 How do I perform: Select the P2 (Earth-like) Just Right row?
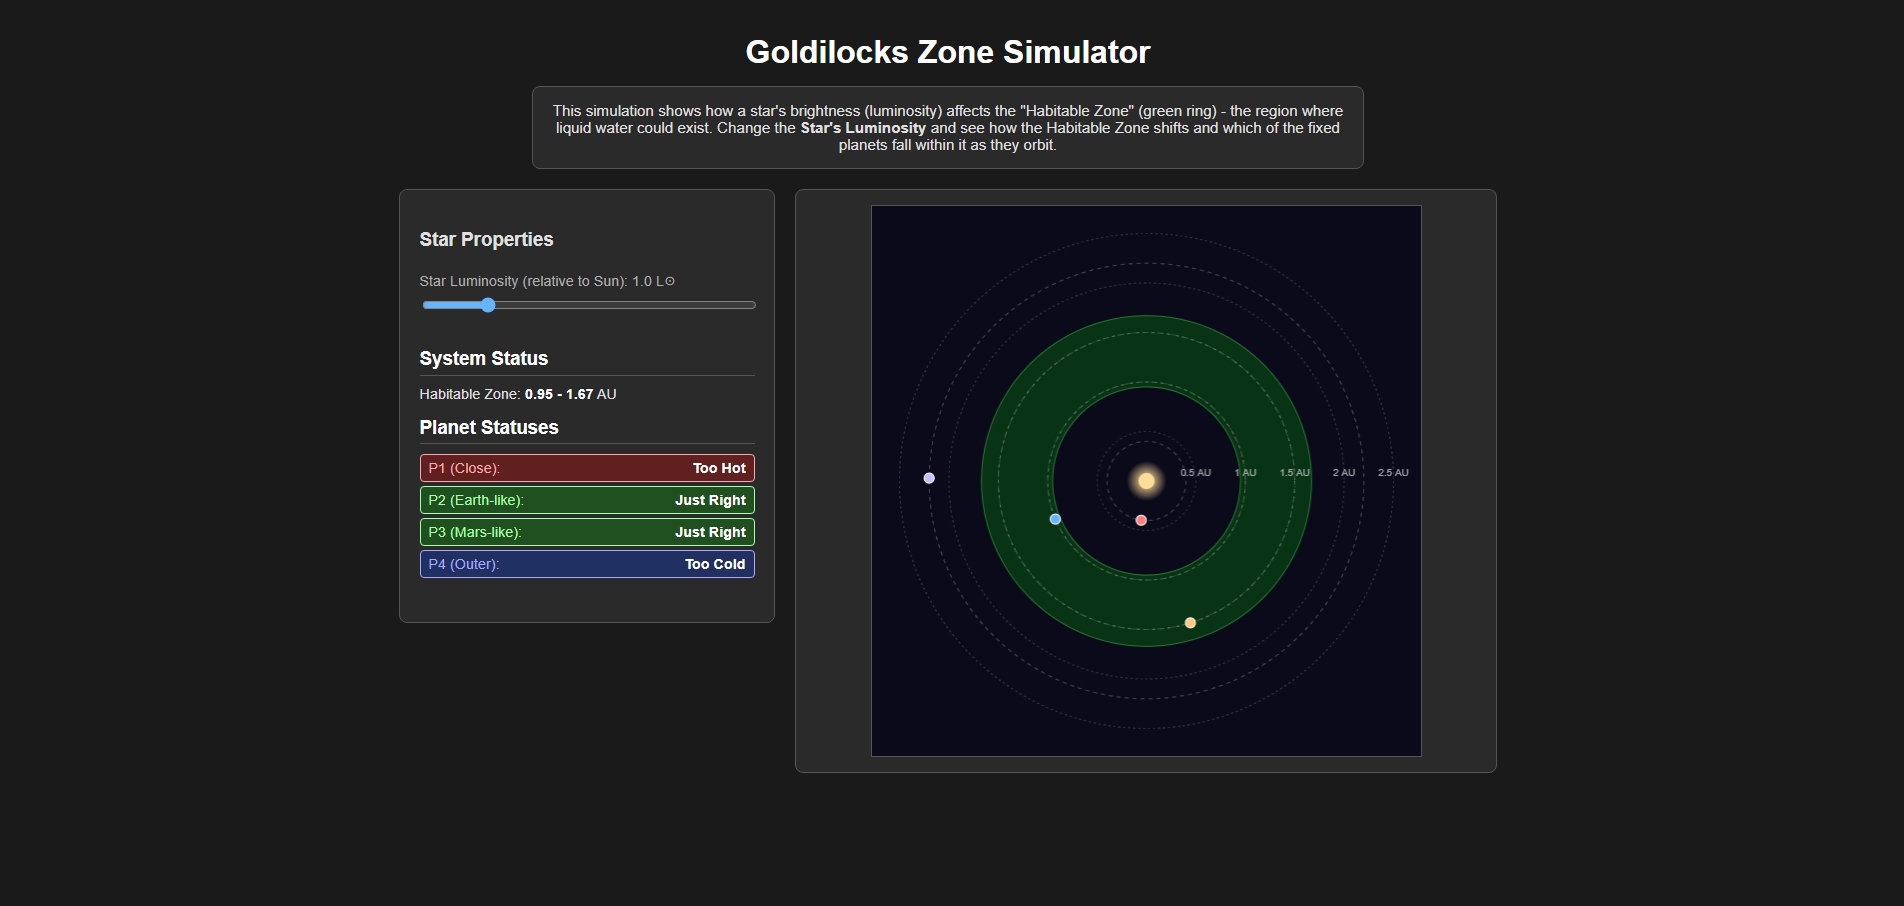point(587,500)
